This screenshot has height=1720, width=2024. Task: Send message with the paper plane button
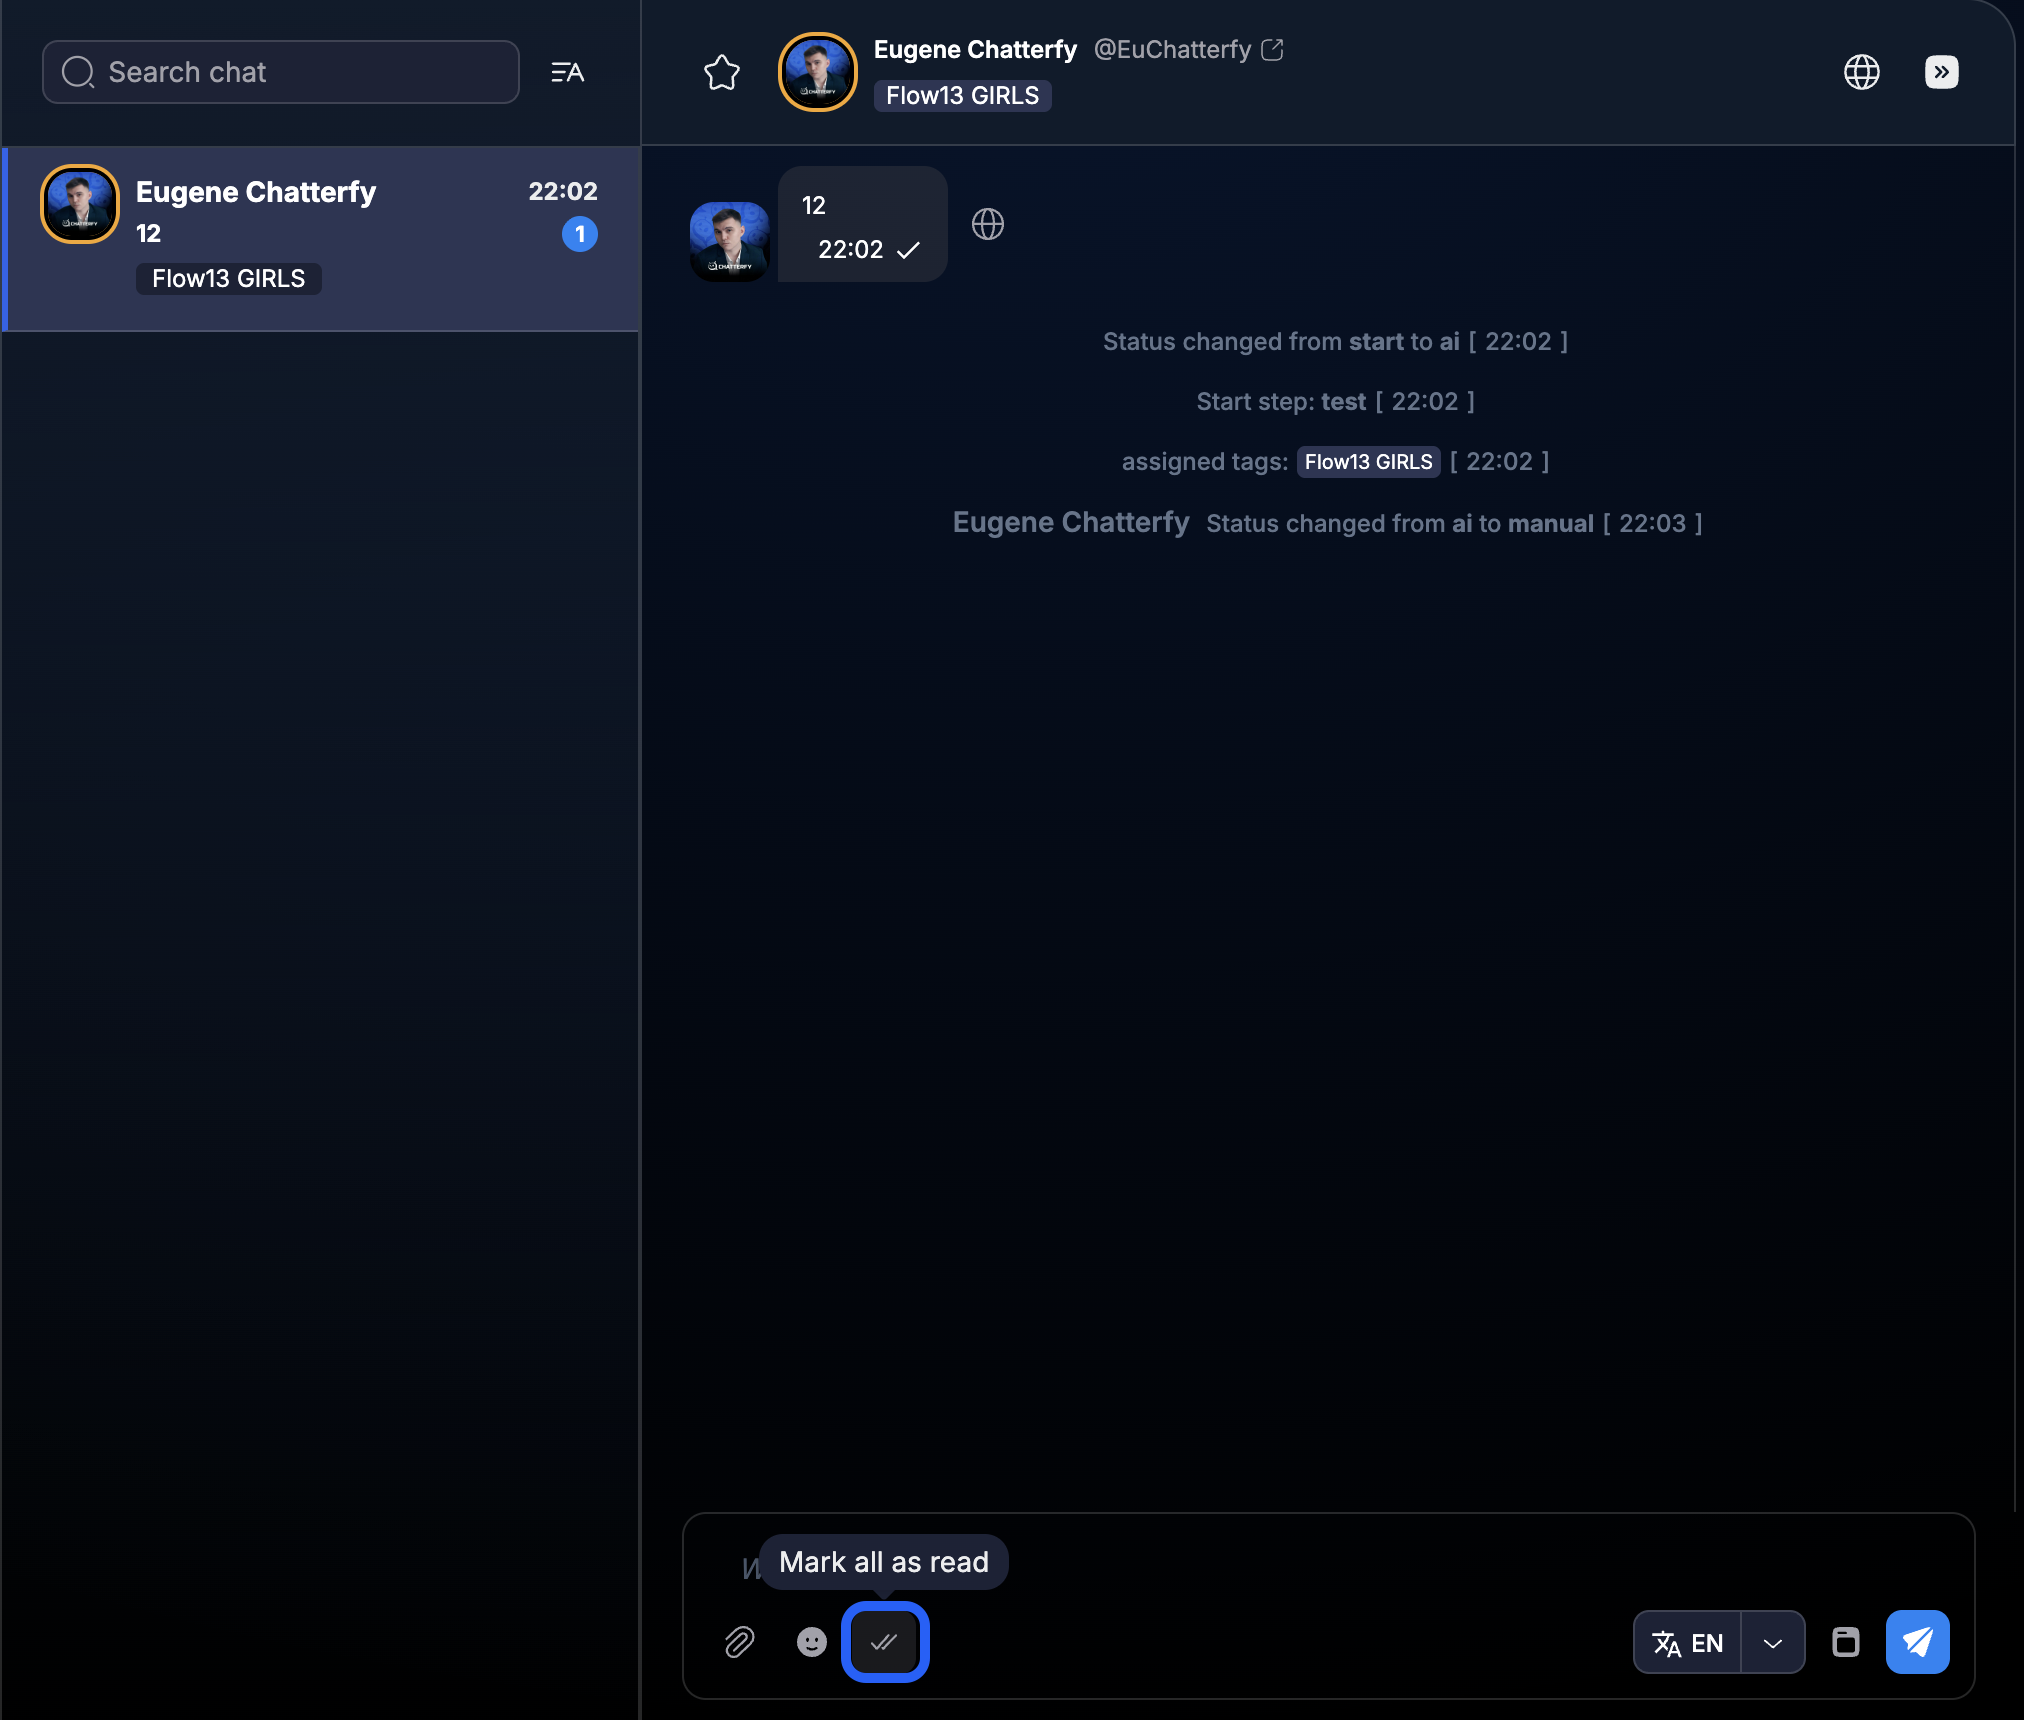[x=1917, y=1642]
